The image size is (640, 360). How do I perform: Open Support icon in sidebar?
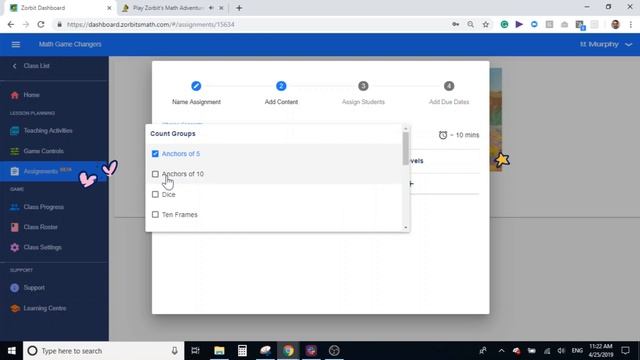coord(15,288)
